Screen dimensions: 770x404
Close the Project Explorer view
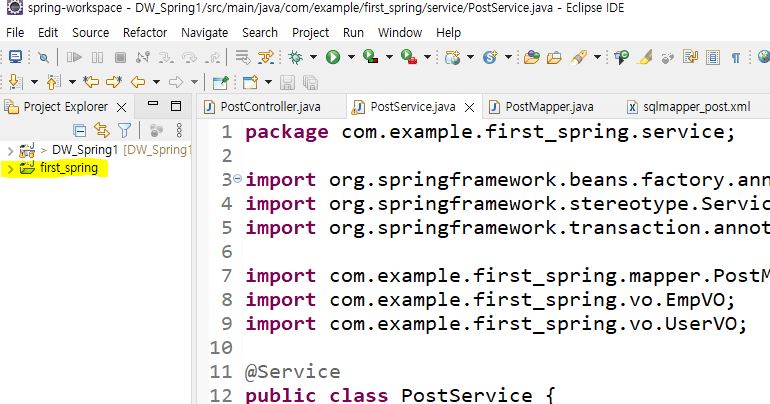coord(122,107)
